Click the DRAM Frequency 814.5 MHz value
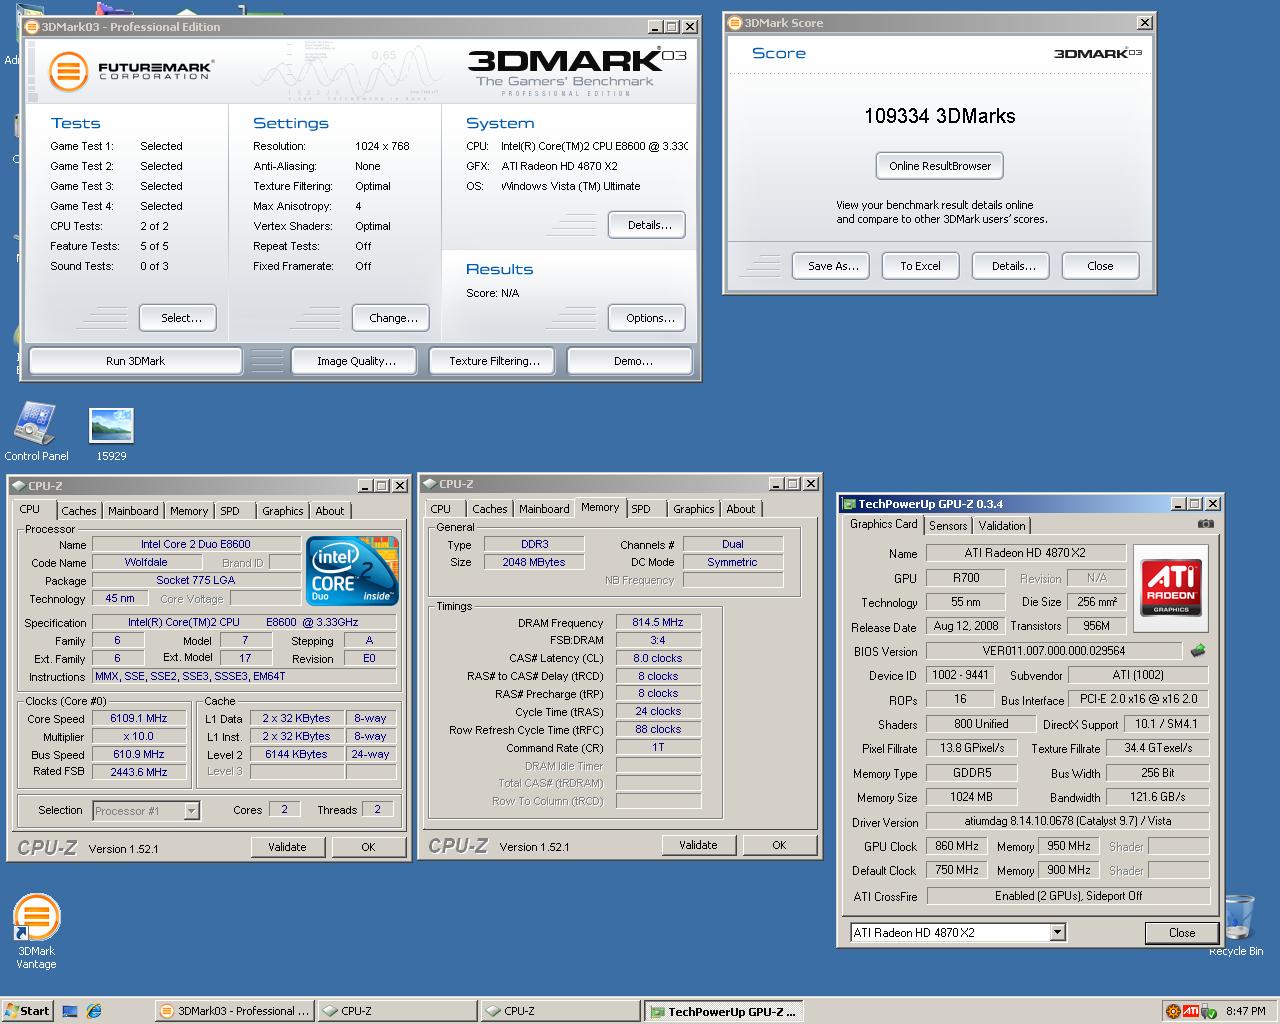This screenshot has width=1280, height=1024. pos(658,622)
